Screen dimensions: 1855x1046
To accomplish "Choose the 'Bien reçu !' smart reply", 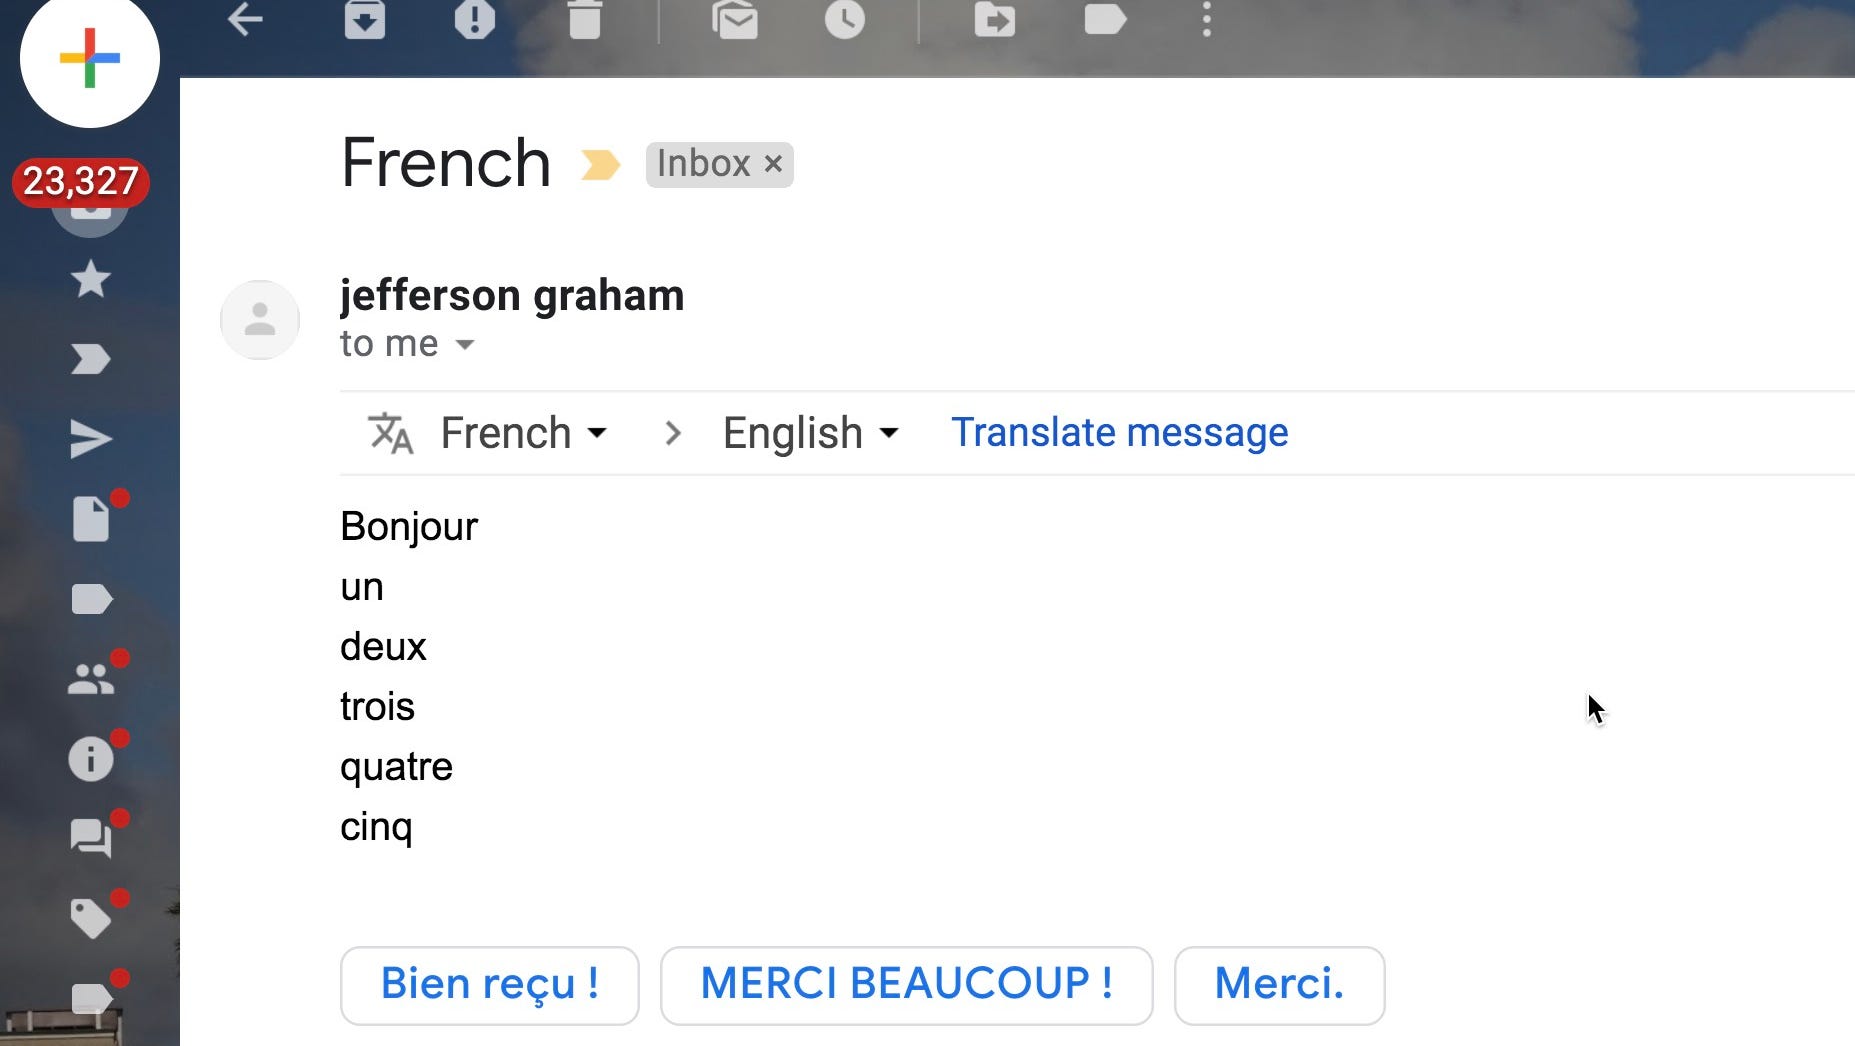I will [489, 985].
